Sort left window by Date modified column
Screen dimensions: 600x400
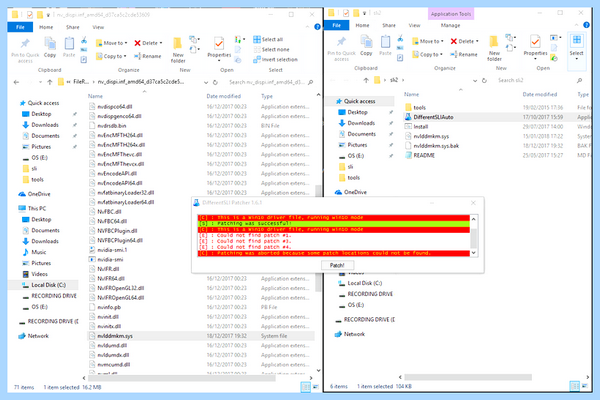(223, 96)
